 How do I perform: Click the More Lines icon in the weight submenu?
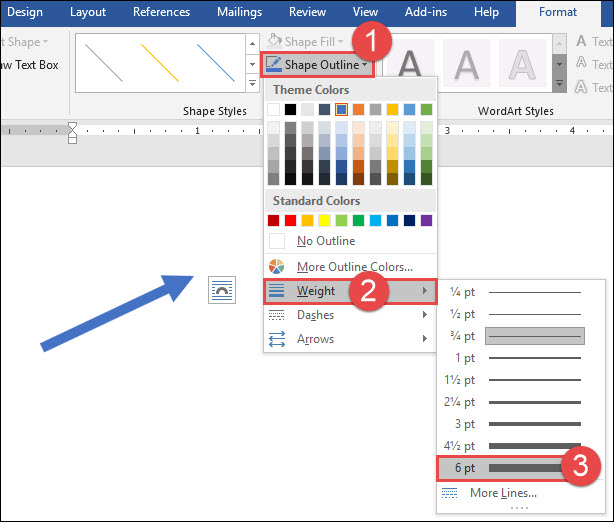(x=449, y=493)
